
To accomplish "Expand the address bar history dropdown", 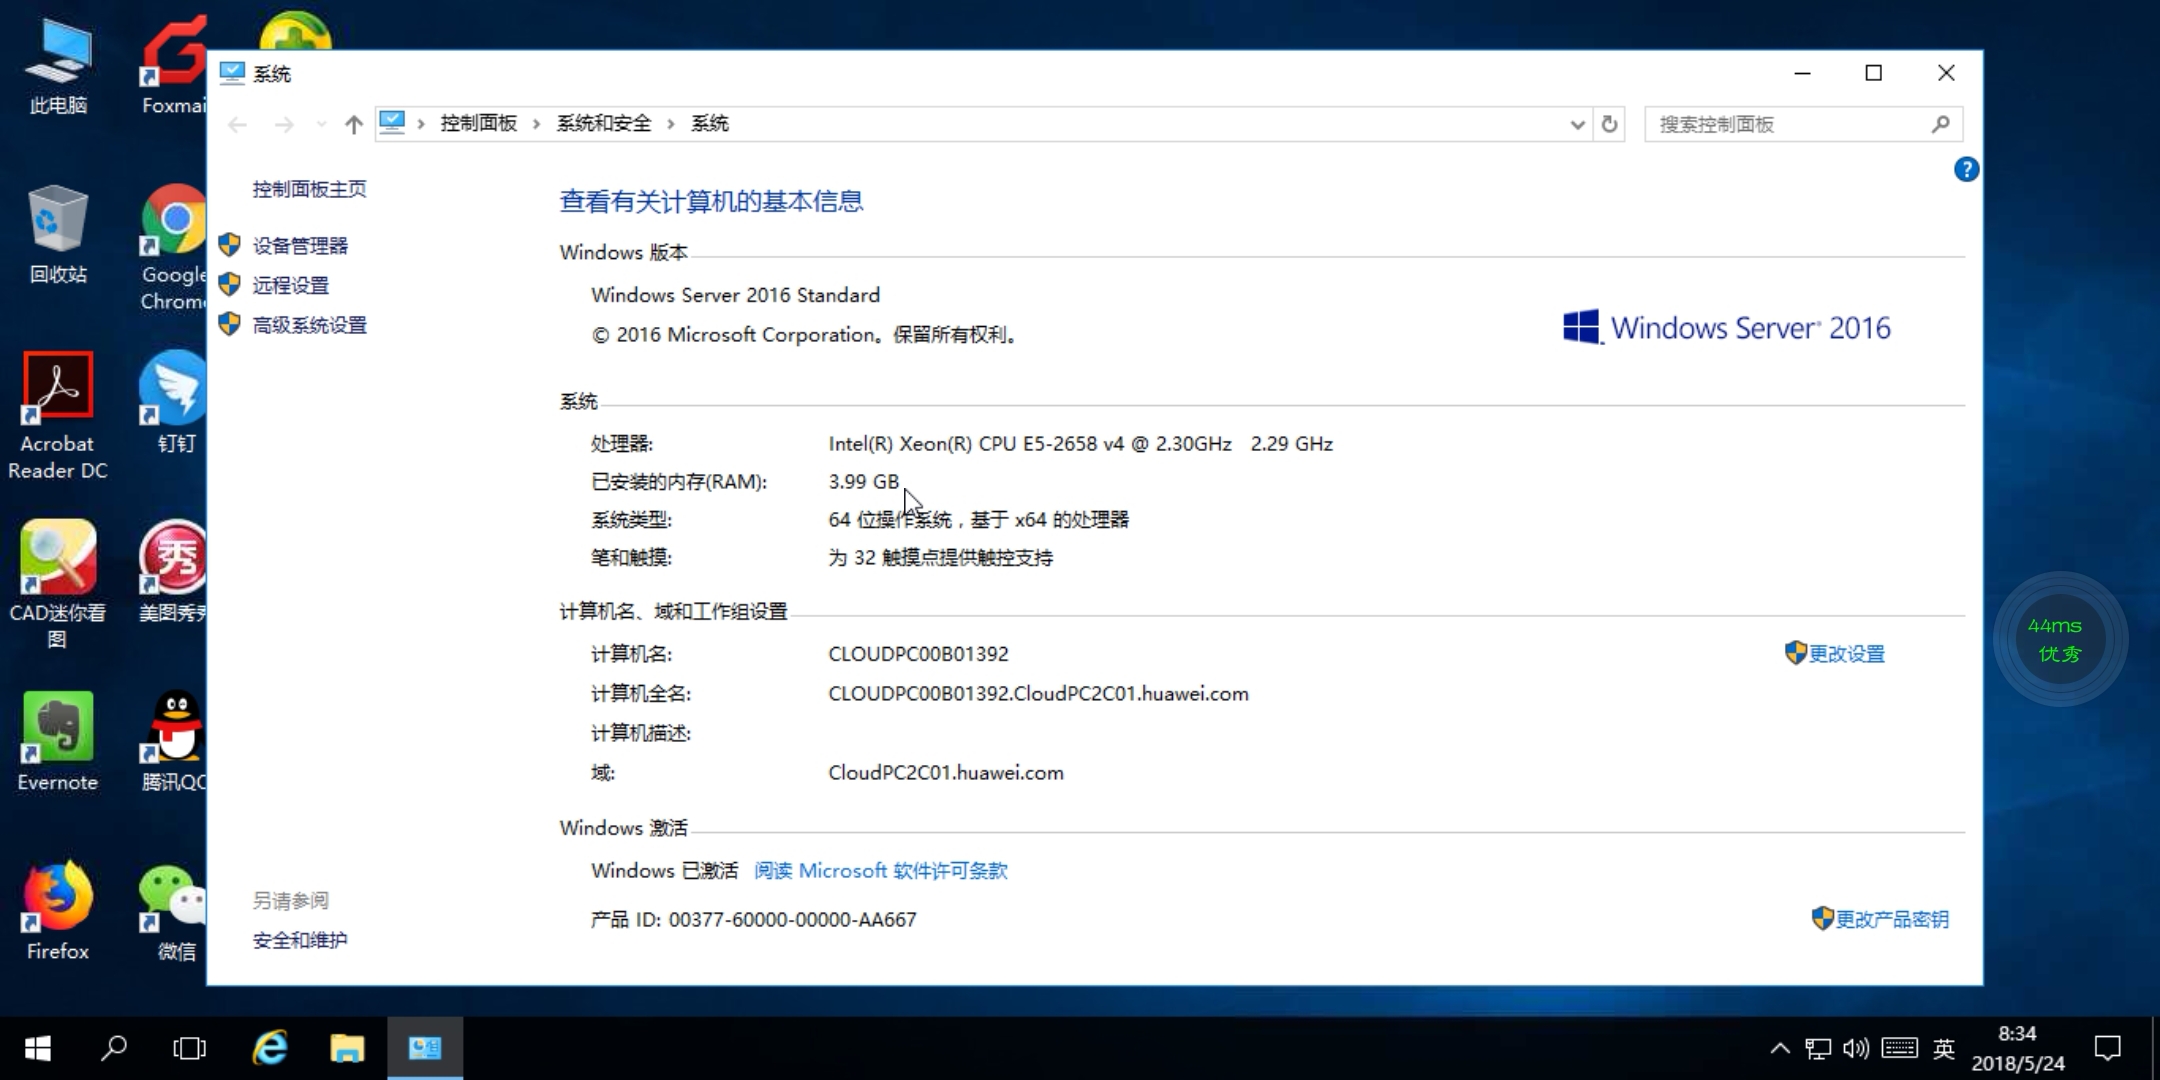I will click(x=1577, y=124).
